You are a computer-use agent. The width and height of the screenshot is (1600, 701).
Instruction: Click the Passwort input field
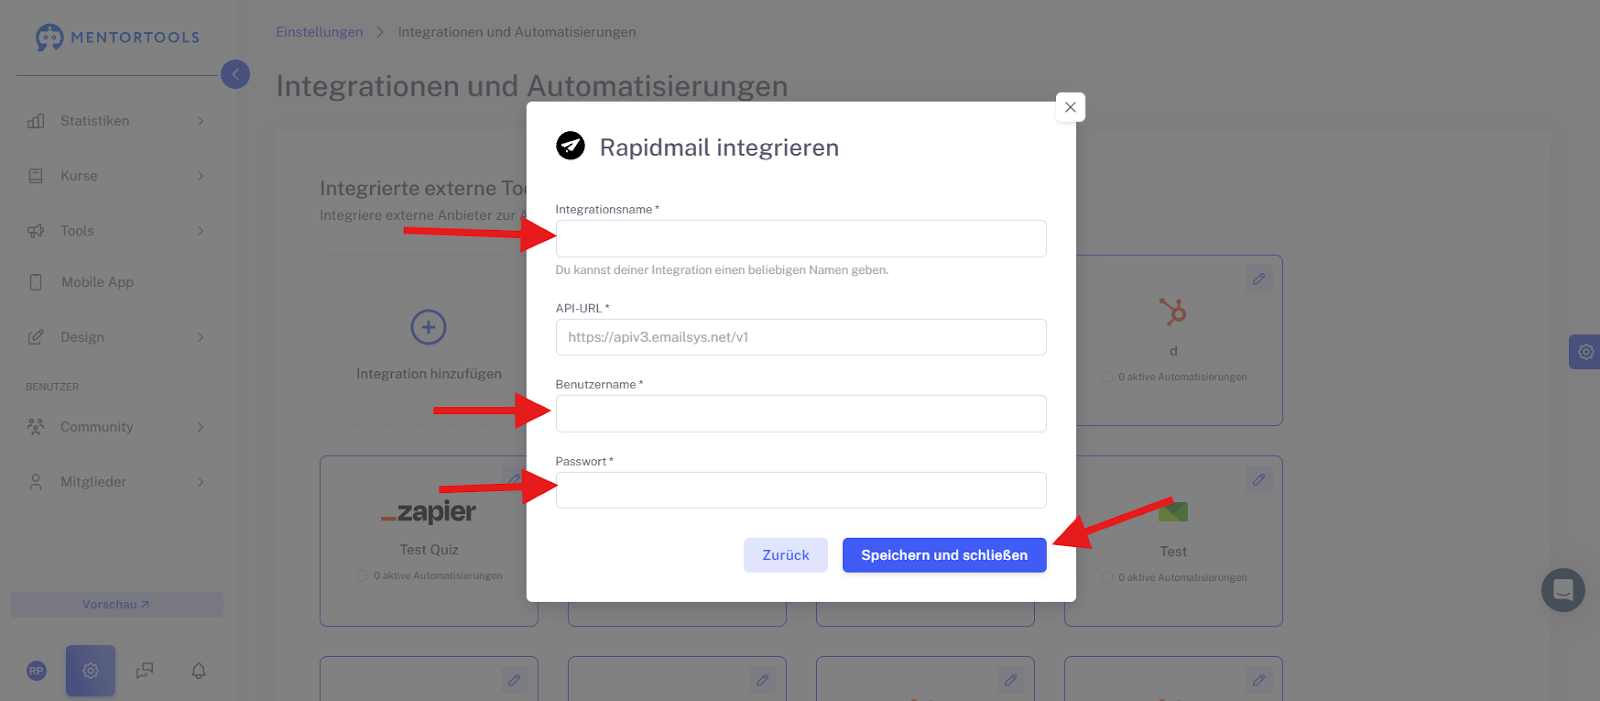tap(801, 490)
